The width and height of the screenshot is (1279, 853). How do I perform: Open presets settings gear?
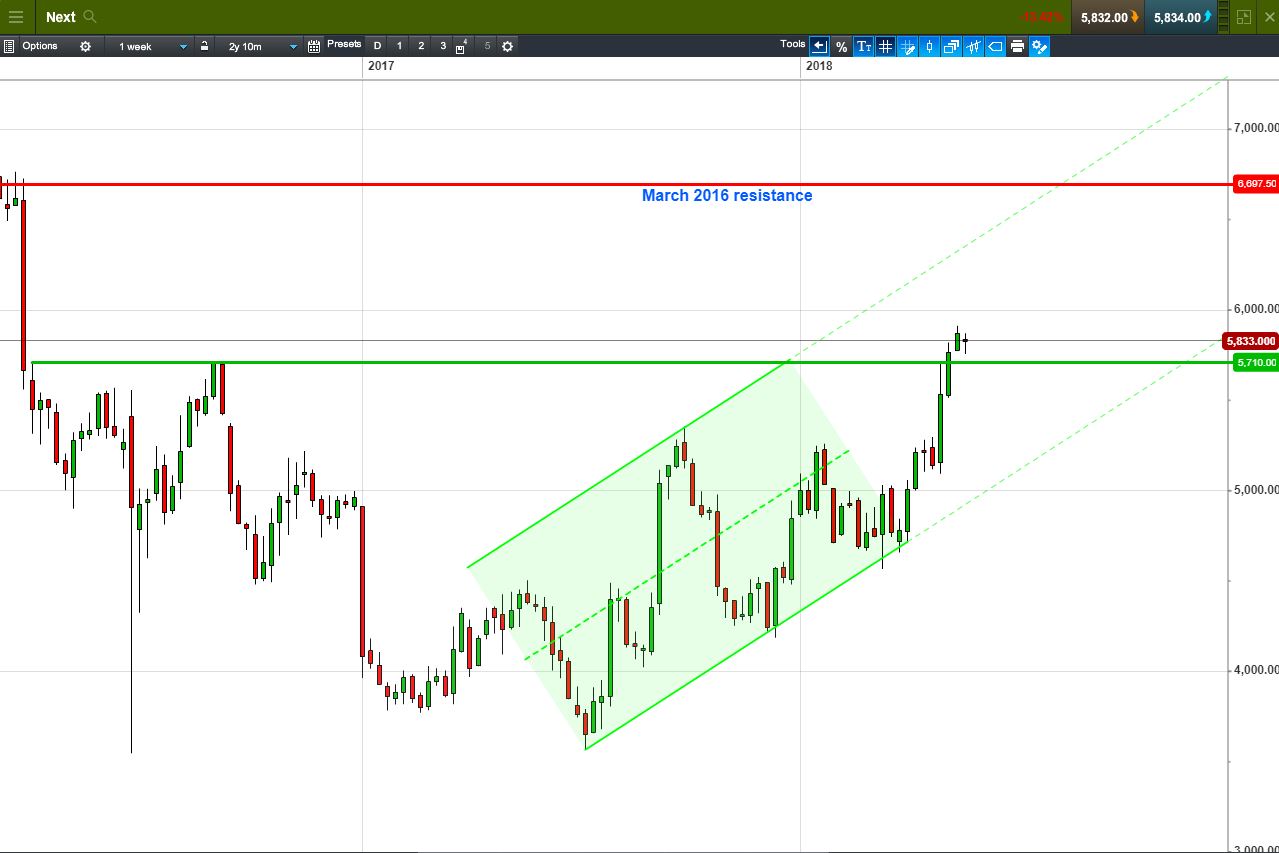tap(507, 46)
